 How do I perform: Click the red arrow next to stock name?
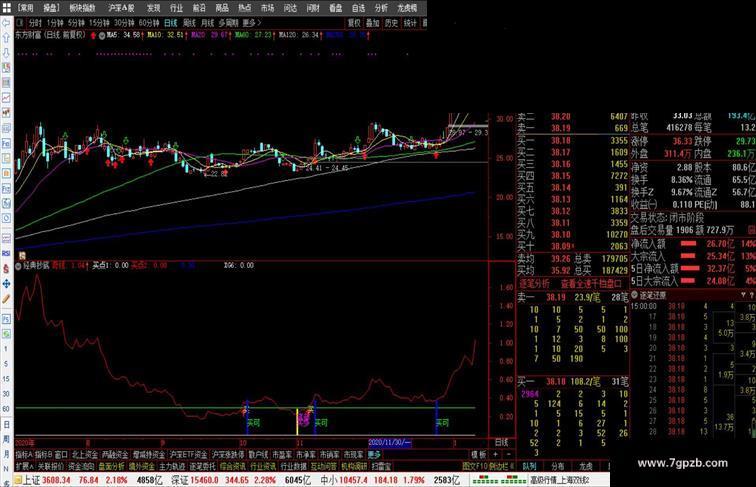(93, 35)
